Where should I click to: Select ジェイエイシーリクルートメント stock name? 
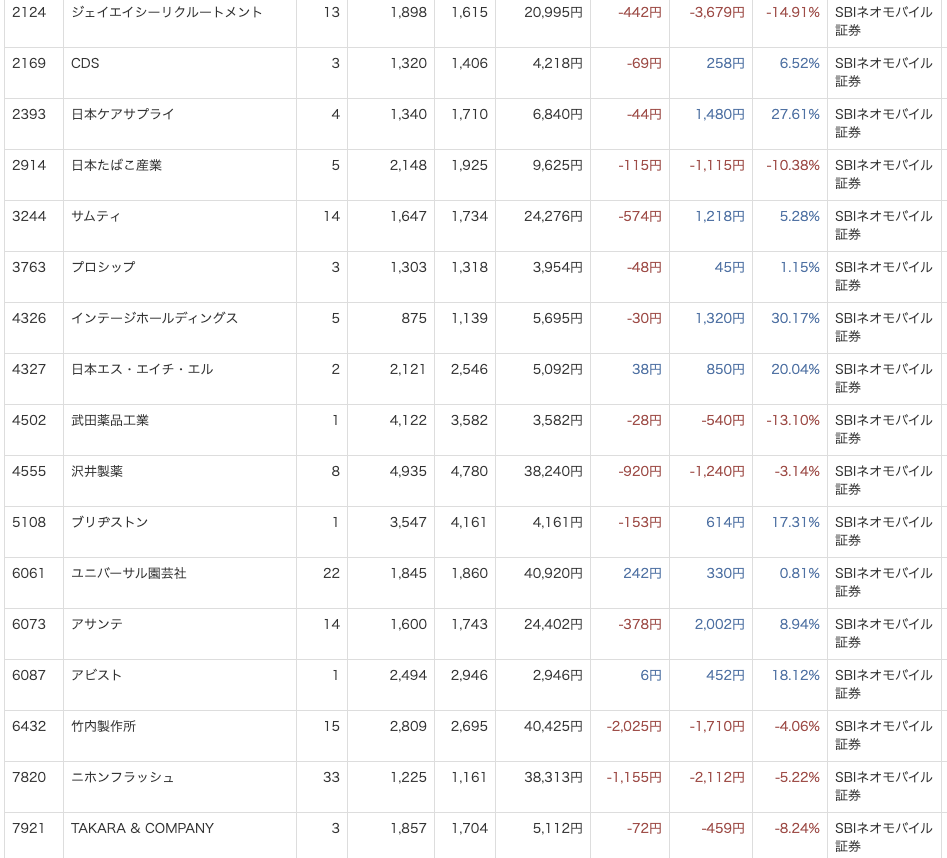coord(167,12)
